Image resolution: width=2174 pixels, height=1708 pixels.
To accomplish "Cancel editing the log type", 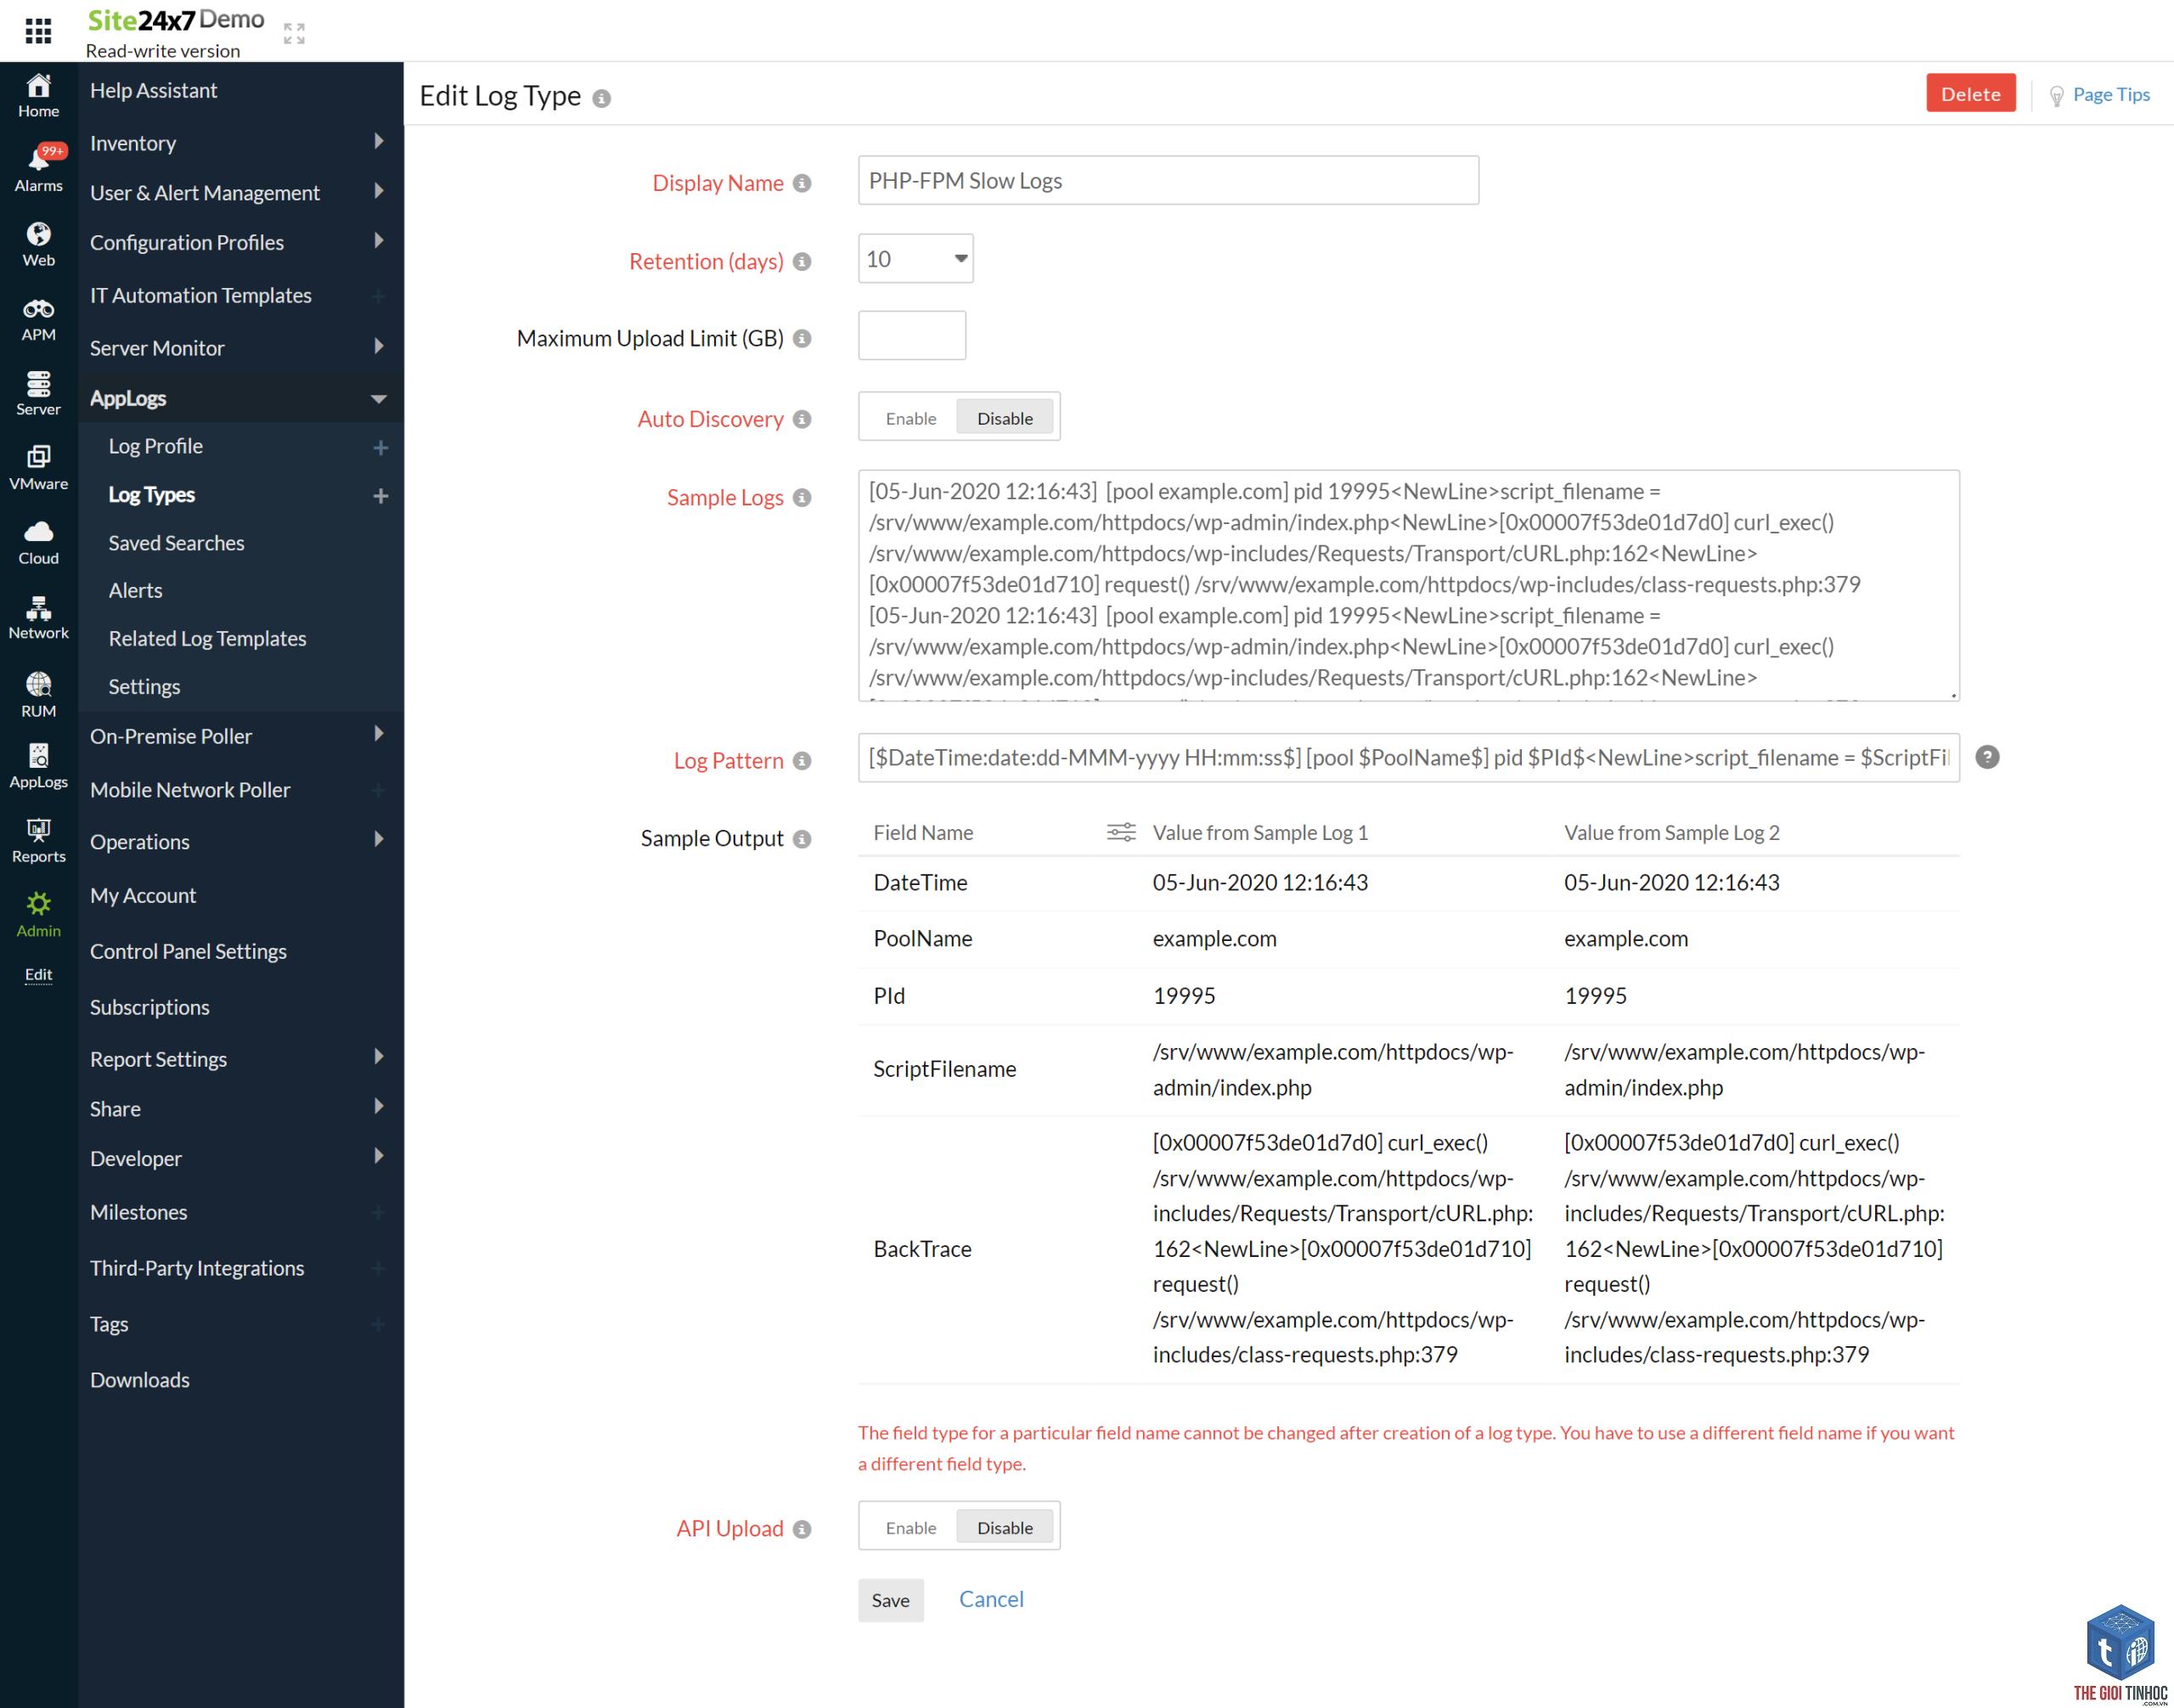I will (991, 1599).
